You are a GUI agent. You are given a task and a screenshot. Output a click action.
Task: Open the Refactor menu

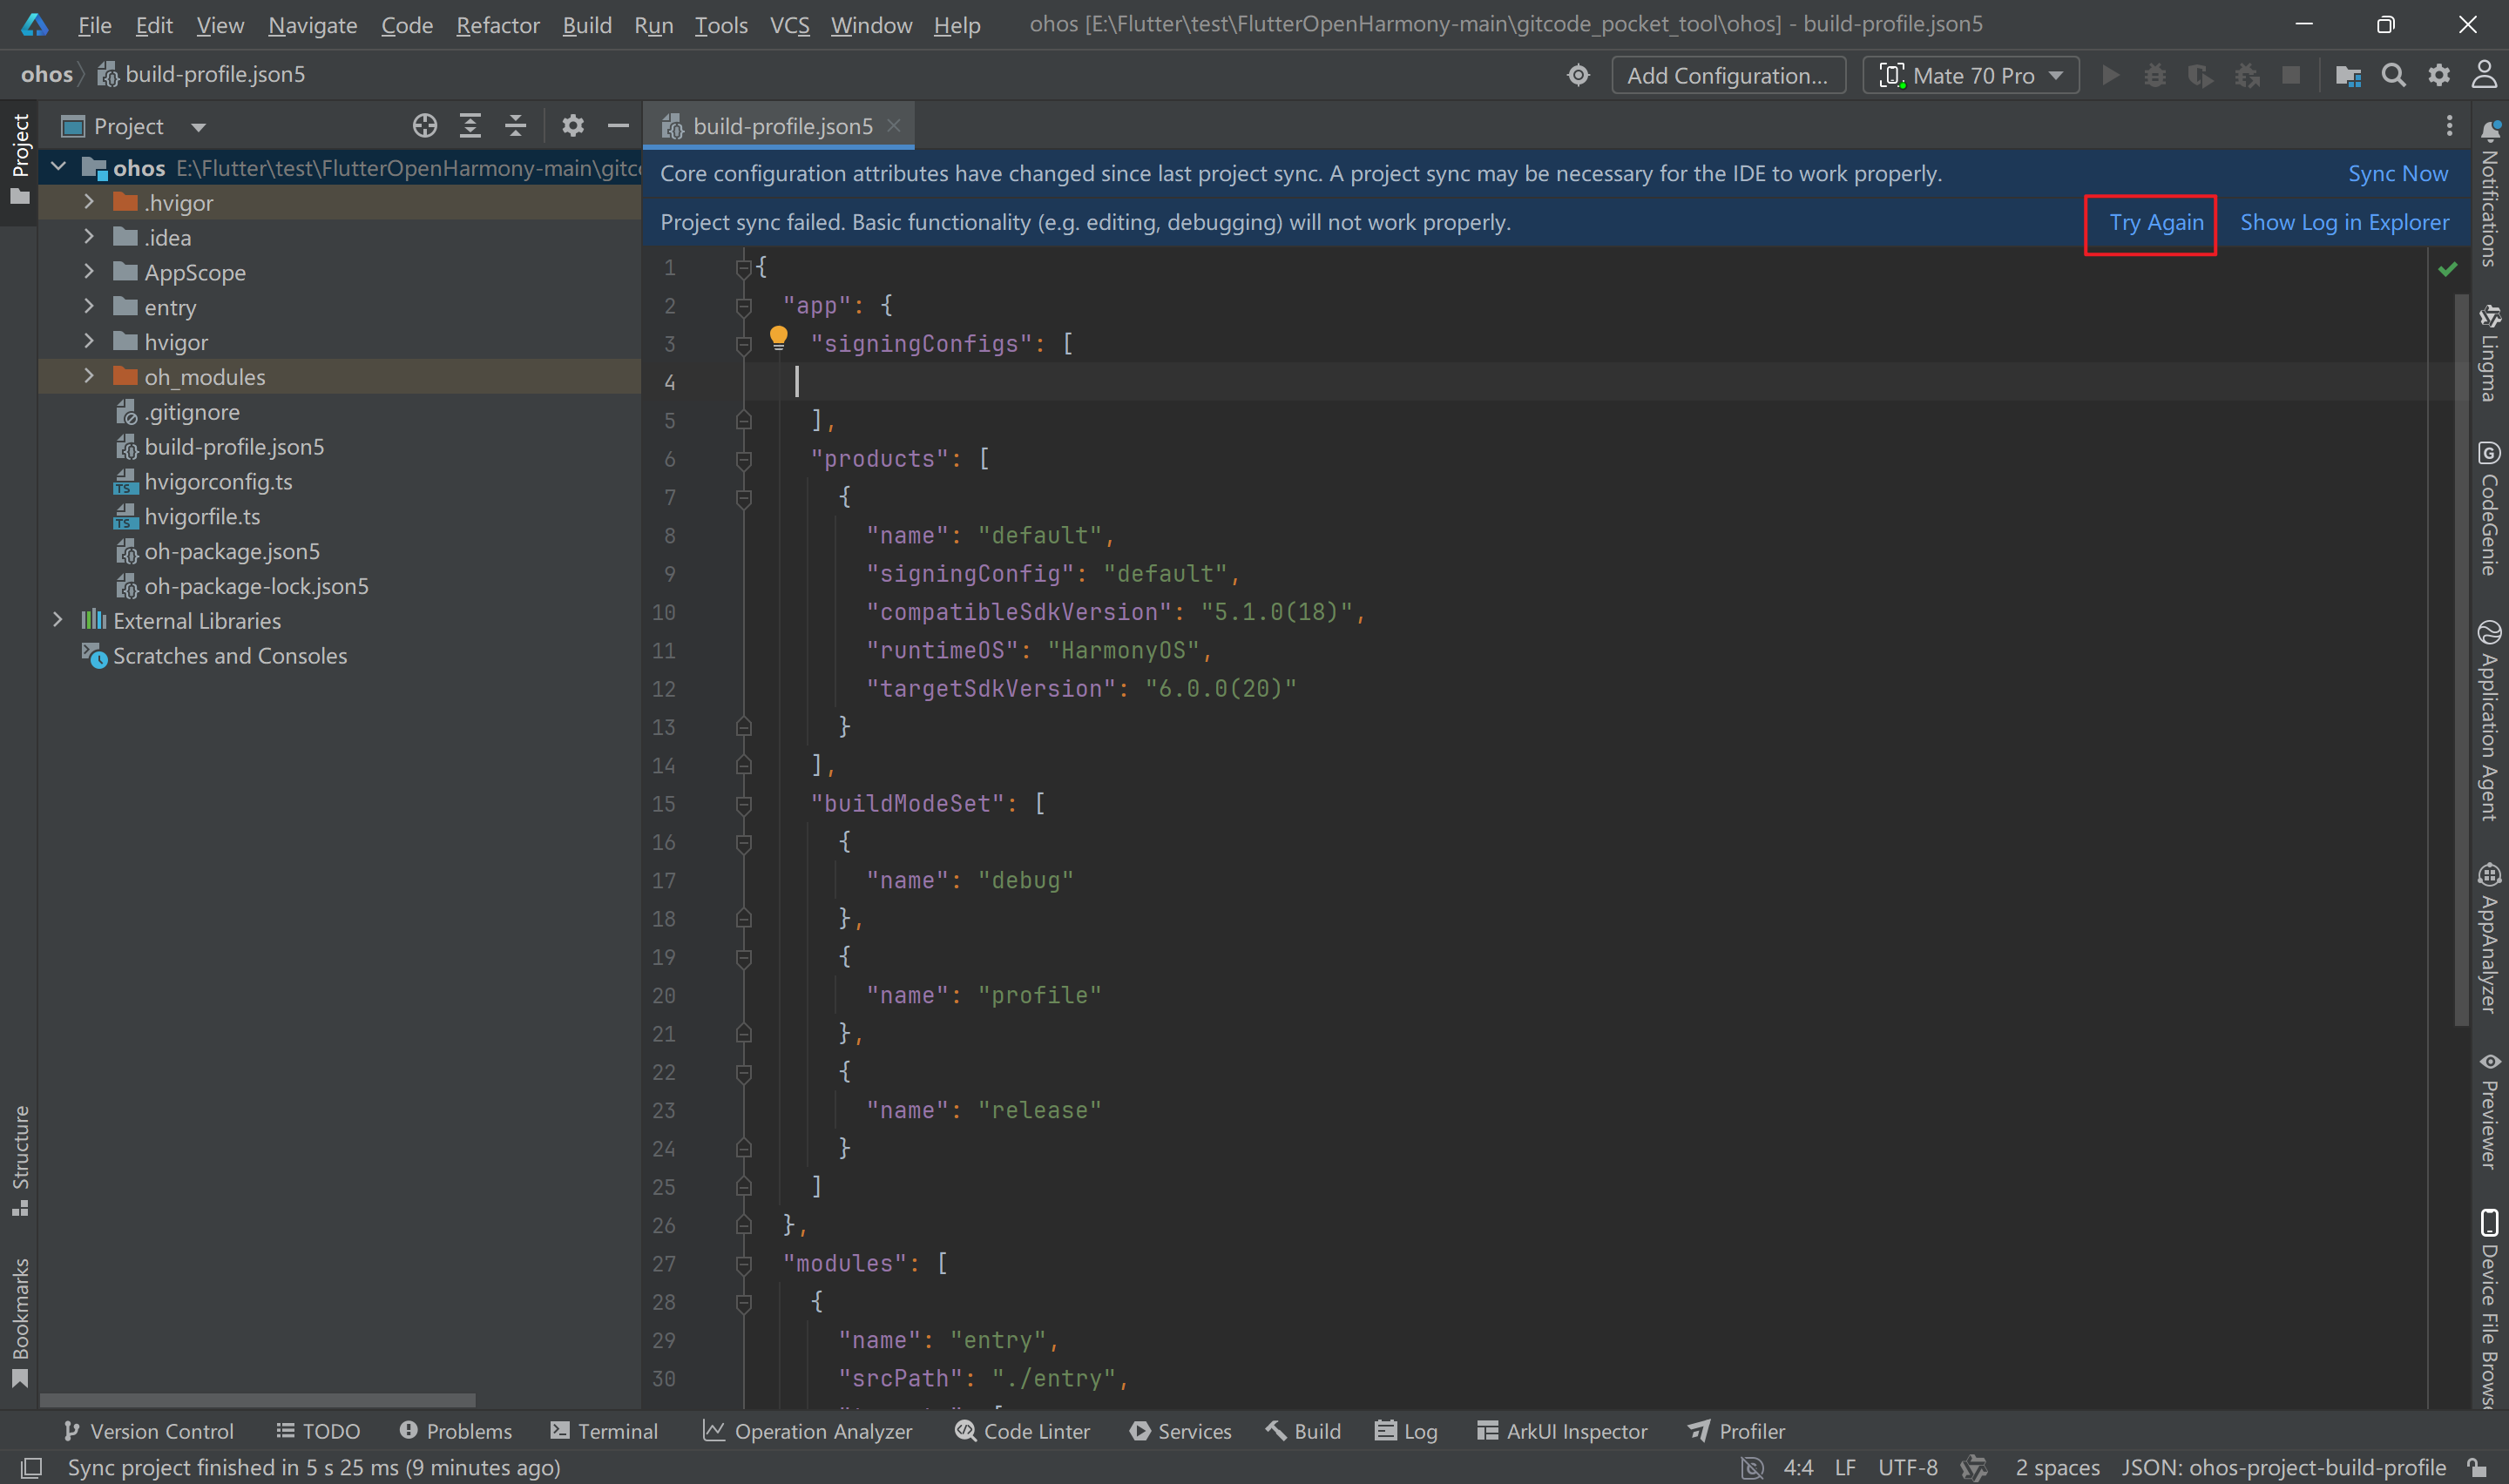click(x=497, y=25)
